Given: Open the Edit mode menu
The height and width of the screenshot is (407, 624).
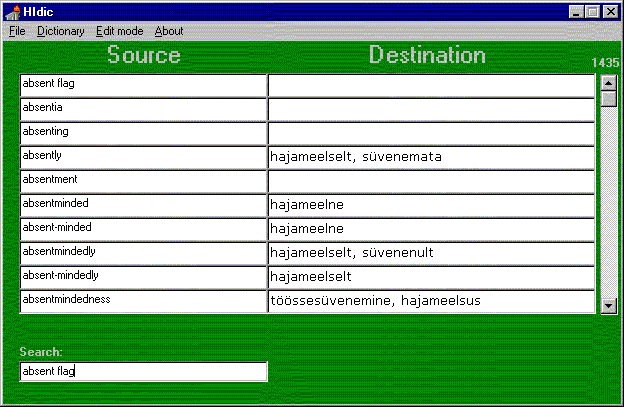Looking at the screenshot, I should click(119, 31).
